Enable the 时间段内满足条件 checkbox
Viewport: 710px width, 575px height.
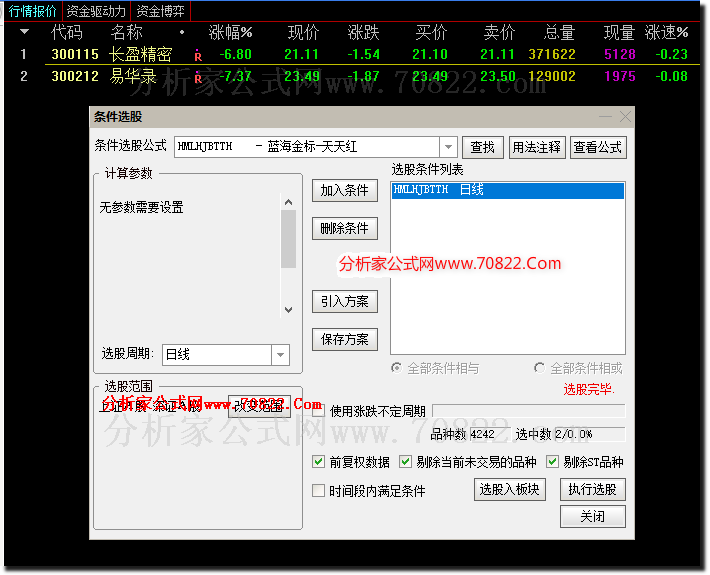click(x=319, y=491)
